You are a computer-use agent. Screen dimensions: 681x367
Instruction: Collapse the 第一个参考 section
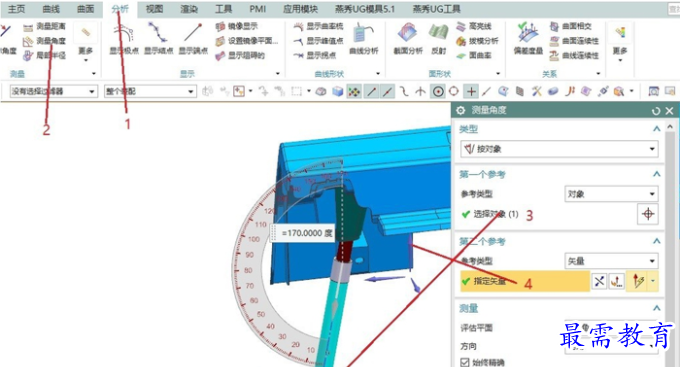pyautogui.click(x=656, y=175)
